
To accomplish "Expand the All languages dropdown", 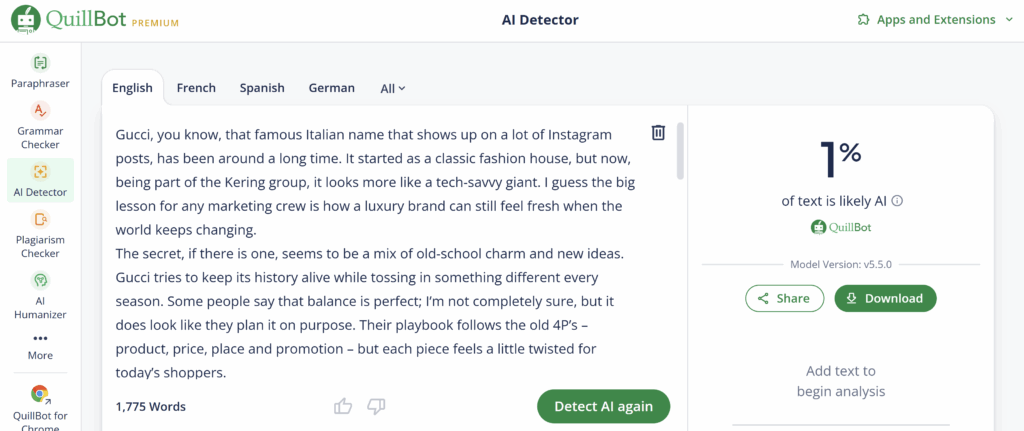I will pyautogui.click(x=393, y=88).
